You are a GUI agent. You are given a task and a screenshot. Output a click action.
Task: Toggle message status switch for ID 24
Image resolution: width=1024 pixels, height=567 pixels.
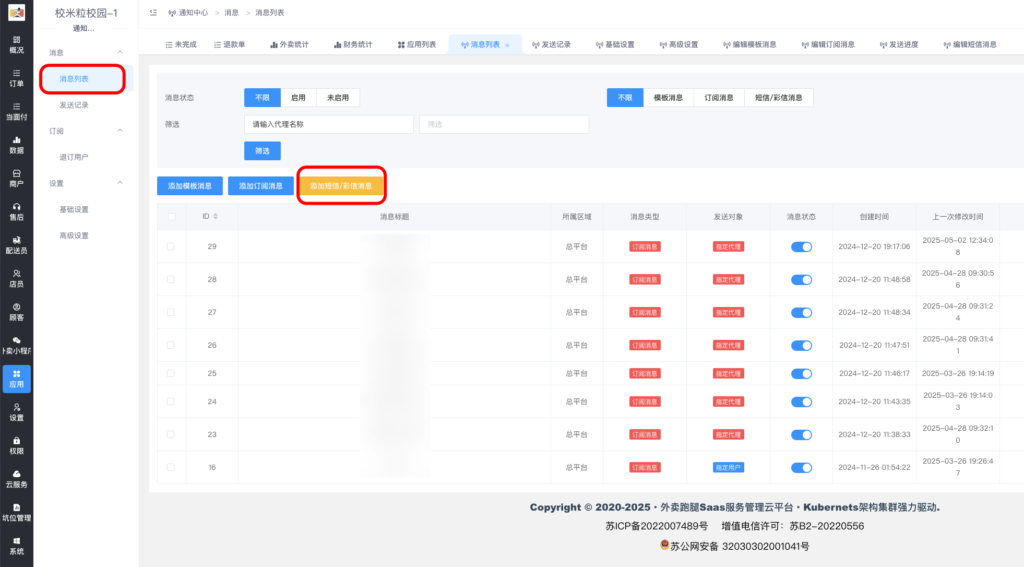click(x=801, y=402)
